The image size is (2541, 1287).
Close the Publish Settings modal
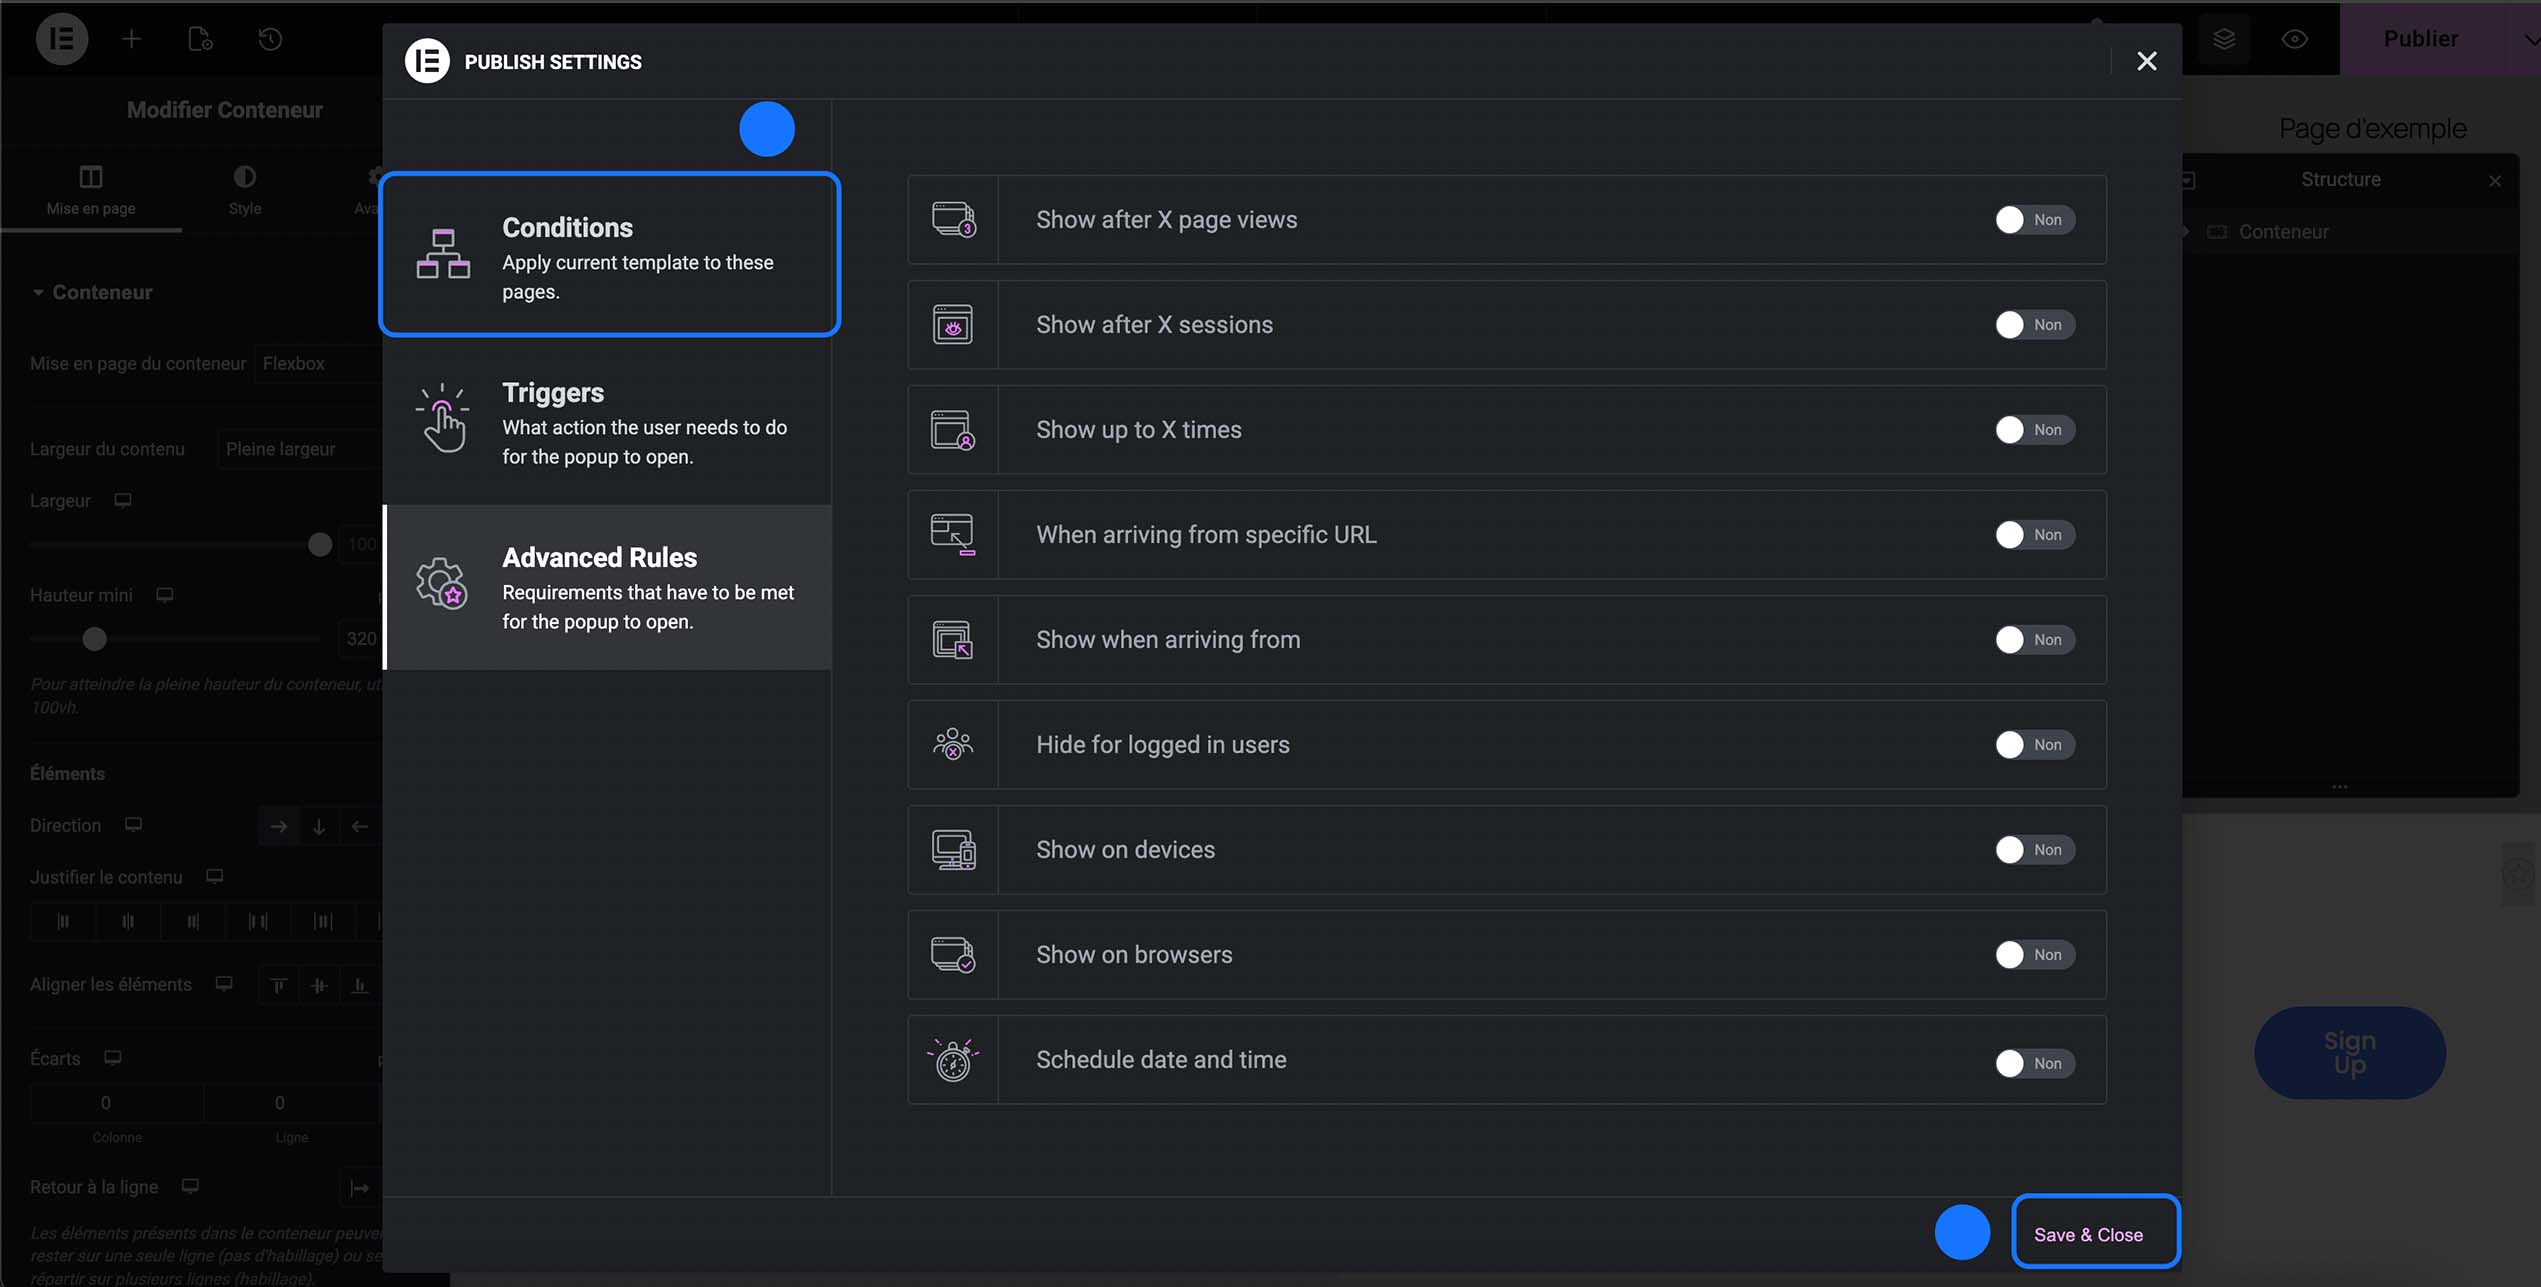(2146, 61)
